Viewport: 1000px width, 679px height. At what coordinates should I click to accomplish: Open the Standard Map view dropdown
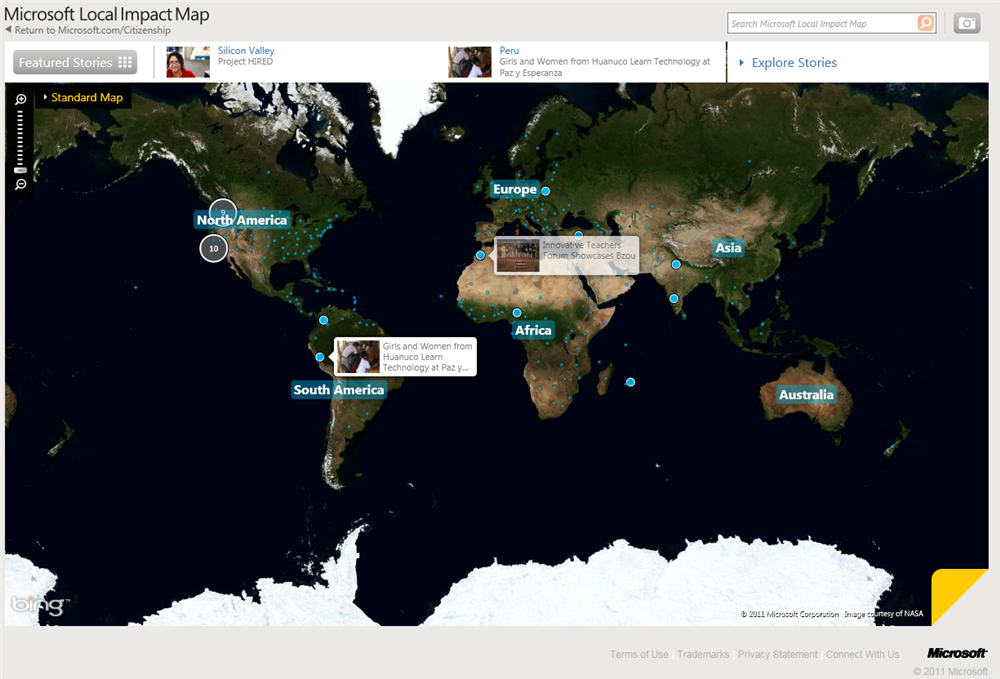pos(83,97)
